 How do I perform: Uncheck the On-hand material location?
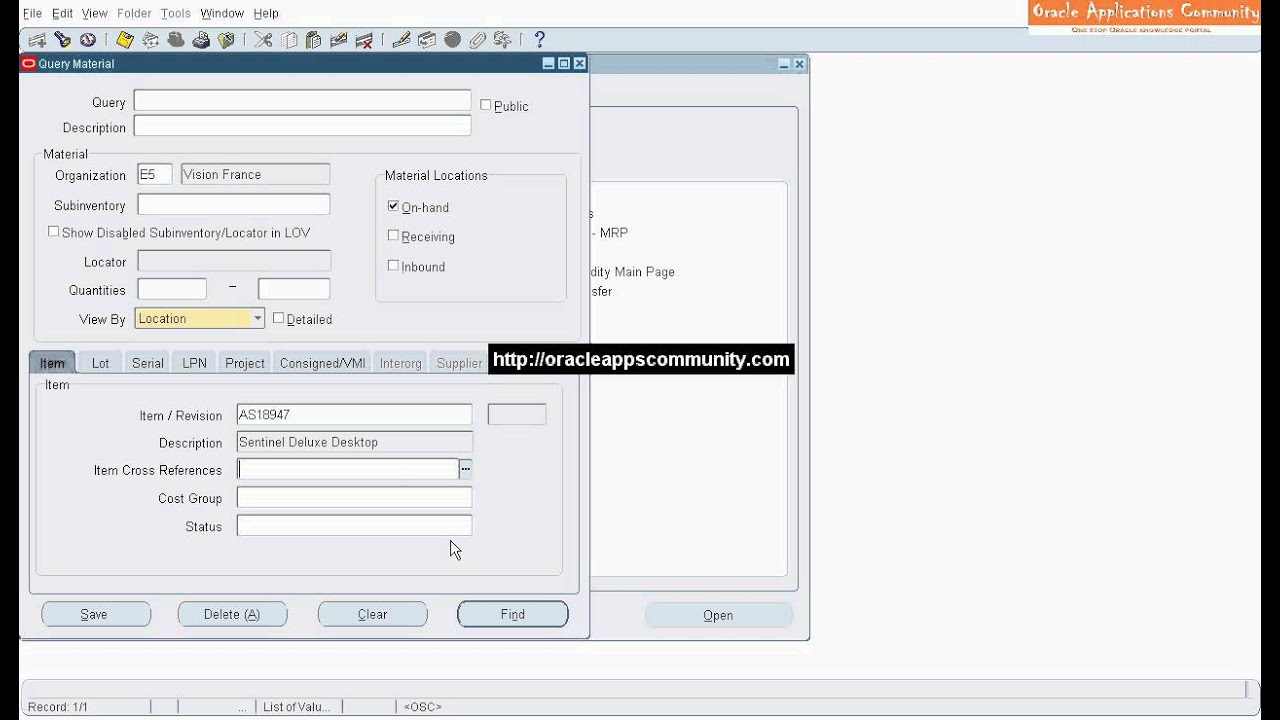(393, 205)
